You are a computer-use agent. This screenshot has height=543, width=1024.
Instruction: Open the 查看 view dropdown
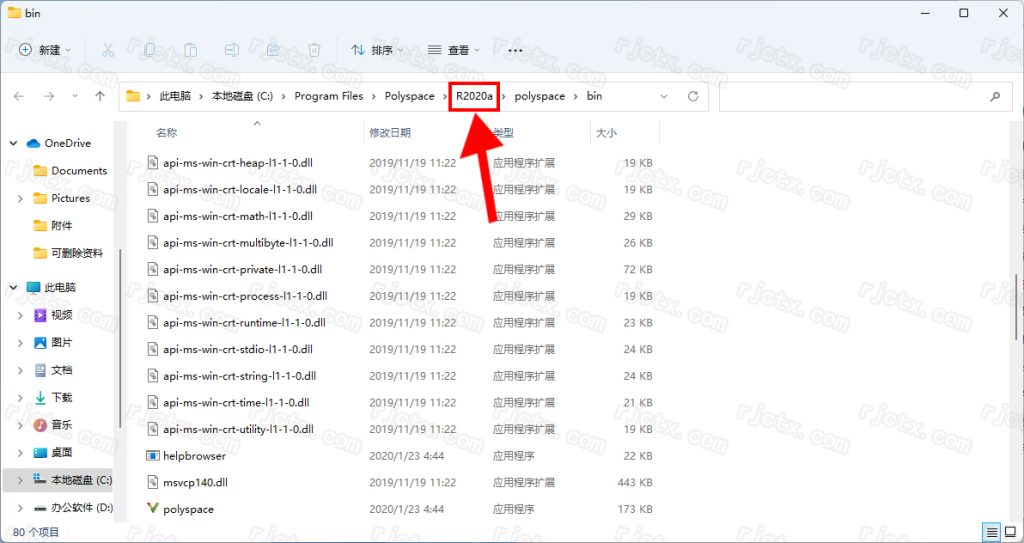click(453, 49)
